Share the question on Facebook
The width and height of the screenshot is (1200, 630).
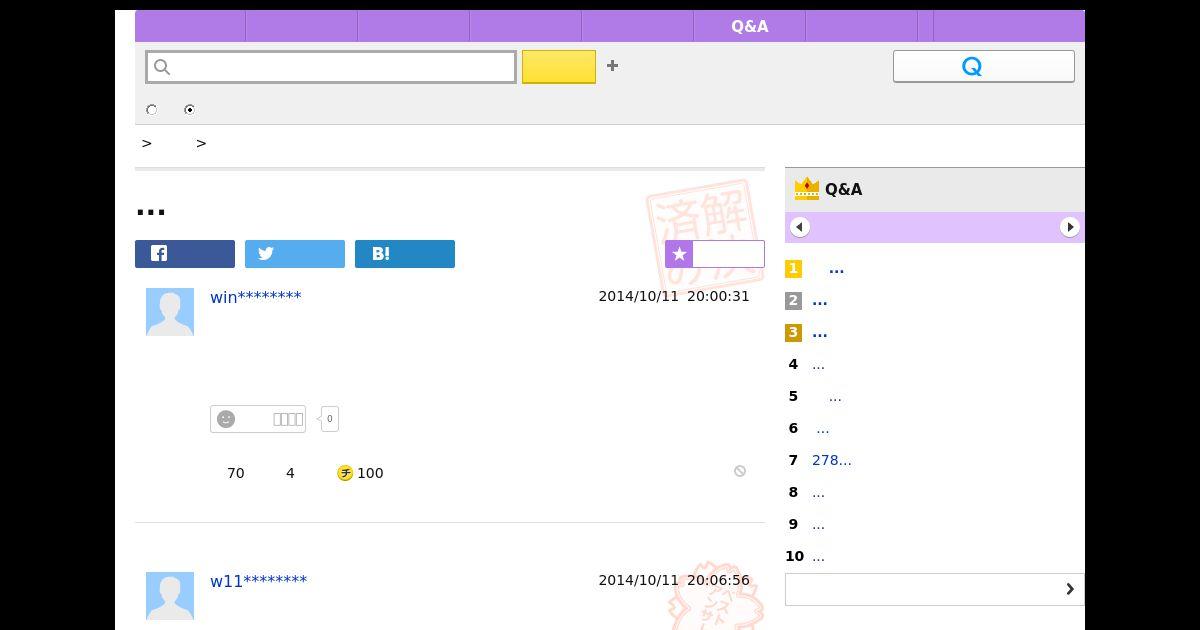click(185, 254)
